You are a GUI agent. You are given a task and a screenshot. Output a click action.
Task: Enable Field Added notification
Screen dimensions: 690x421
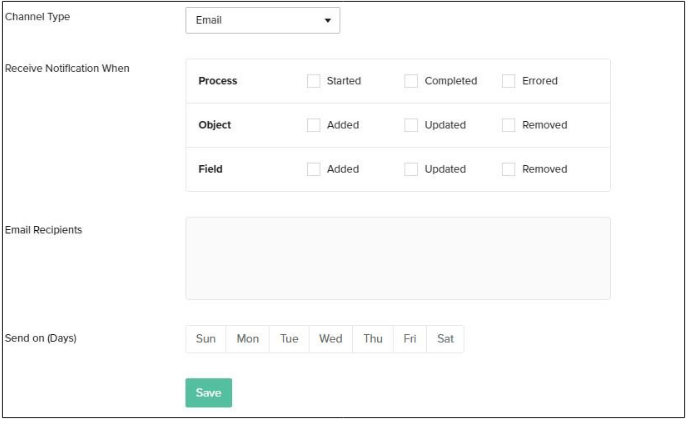point(314,169)
